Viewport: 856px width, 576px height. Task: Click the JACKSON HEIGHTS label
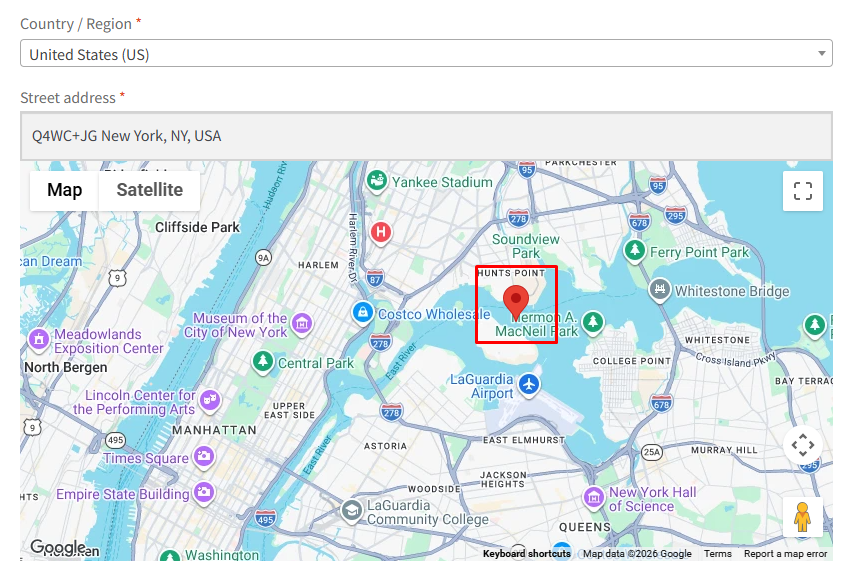click(503, 479)
